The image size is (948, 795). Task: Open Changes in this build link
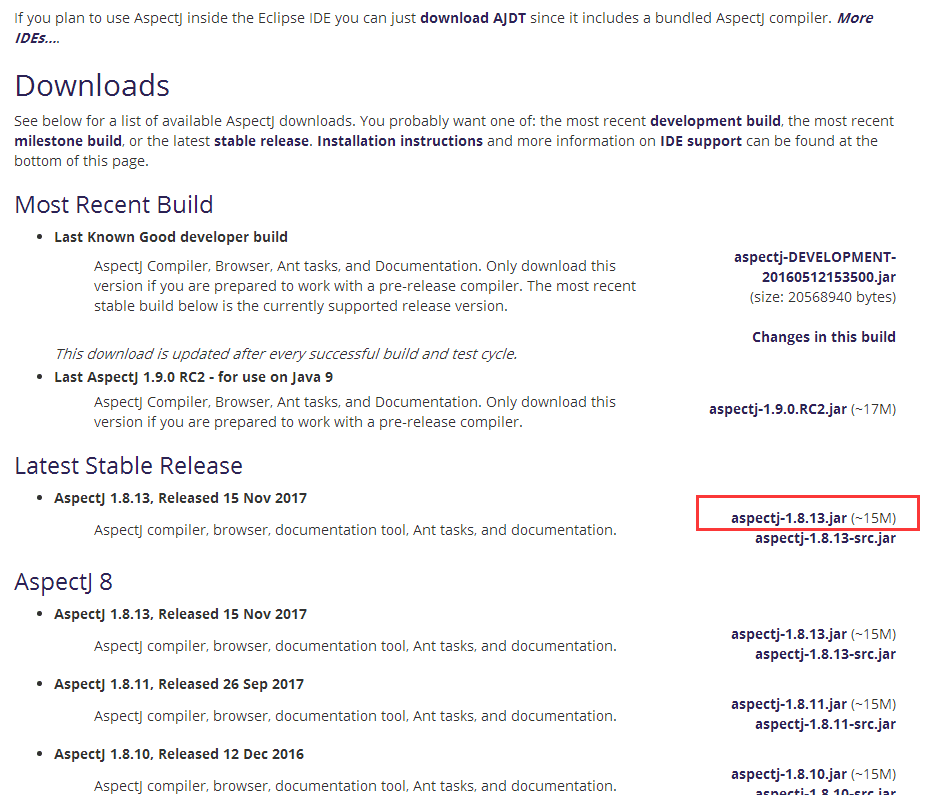click(824, 337)
